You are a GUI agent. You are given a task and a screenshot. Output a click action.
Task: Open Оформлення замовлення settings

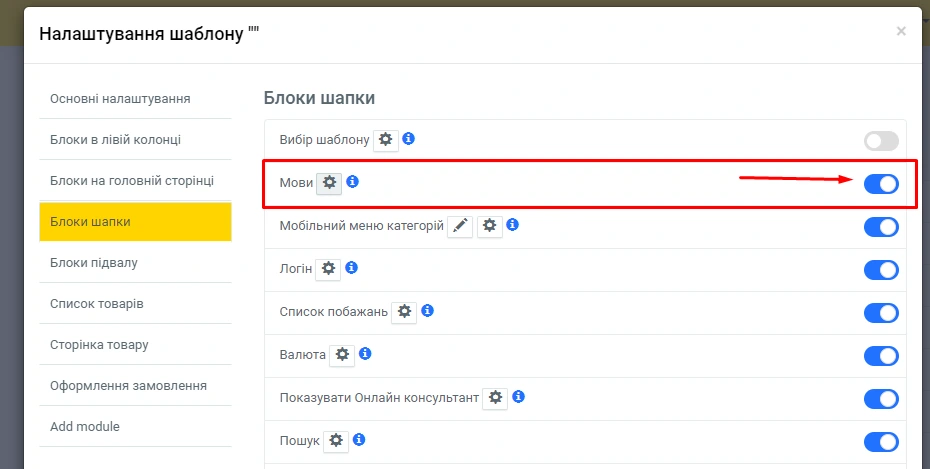point(135,386)
